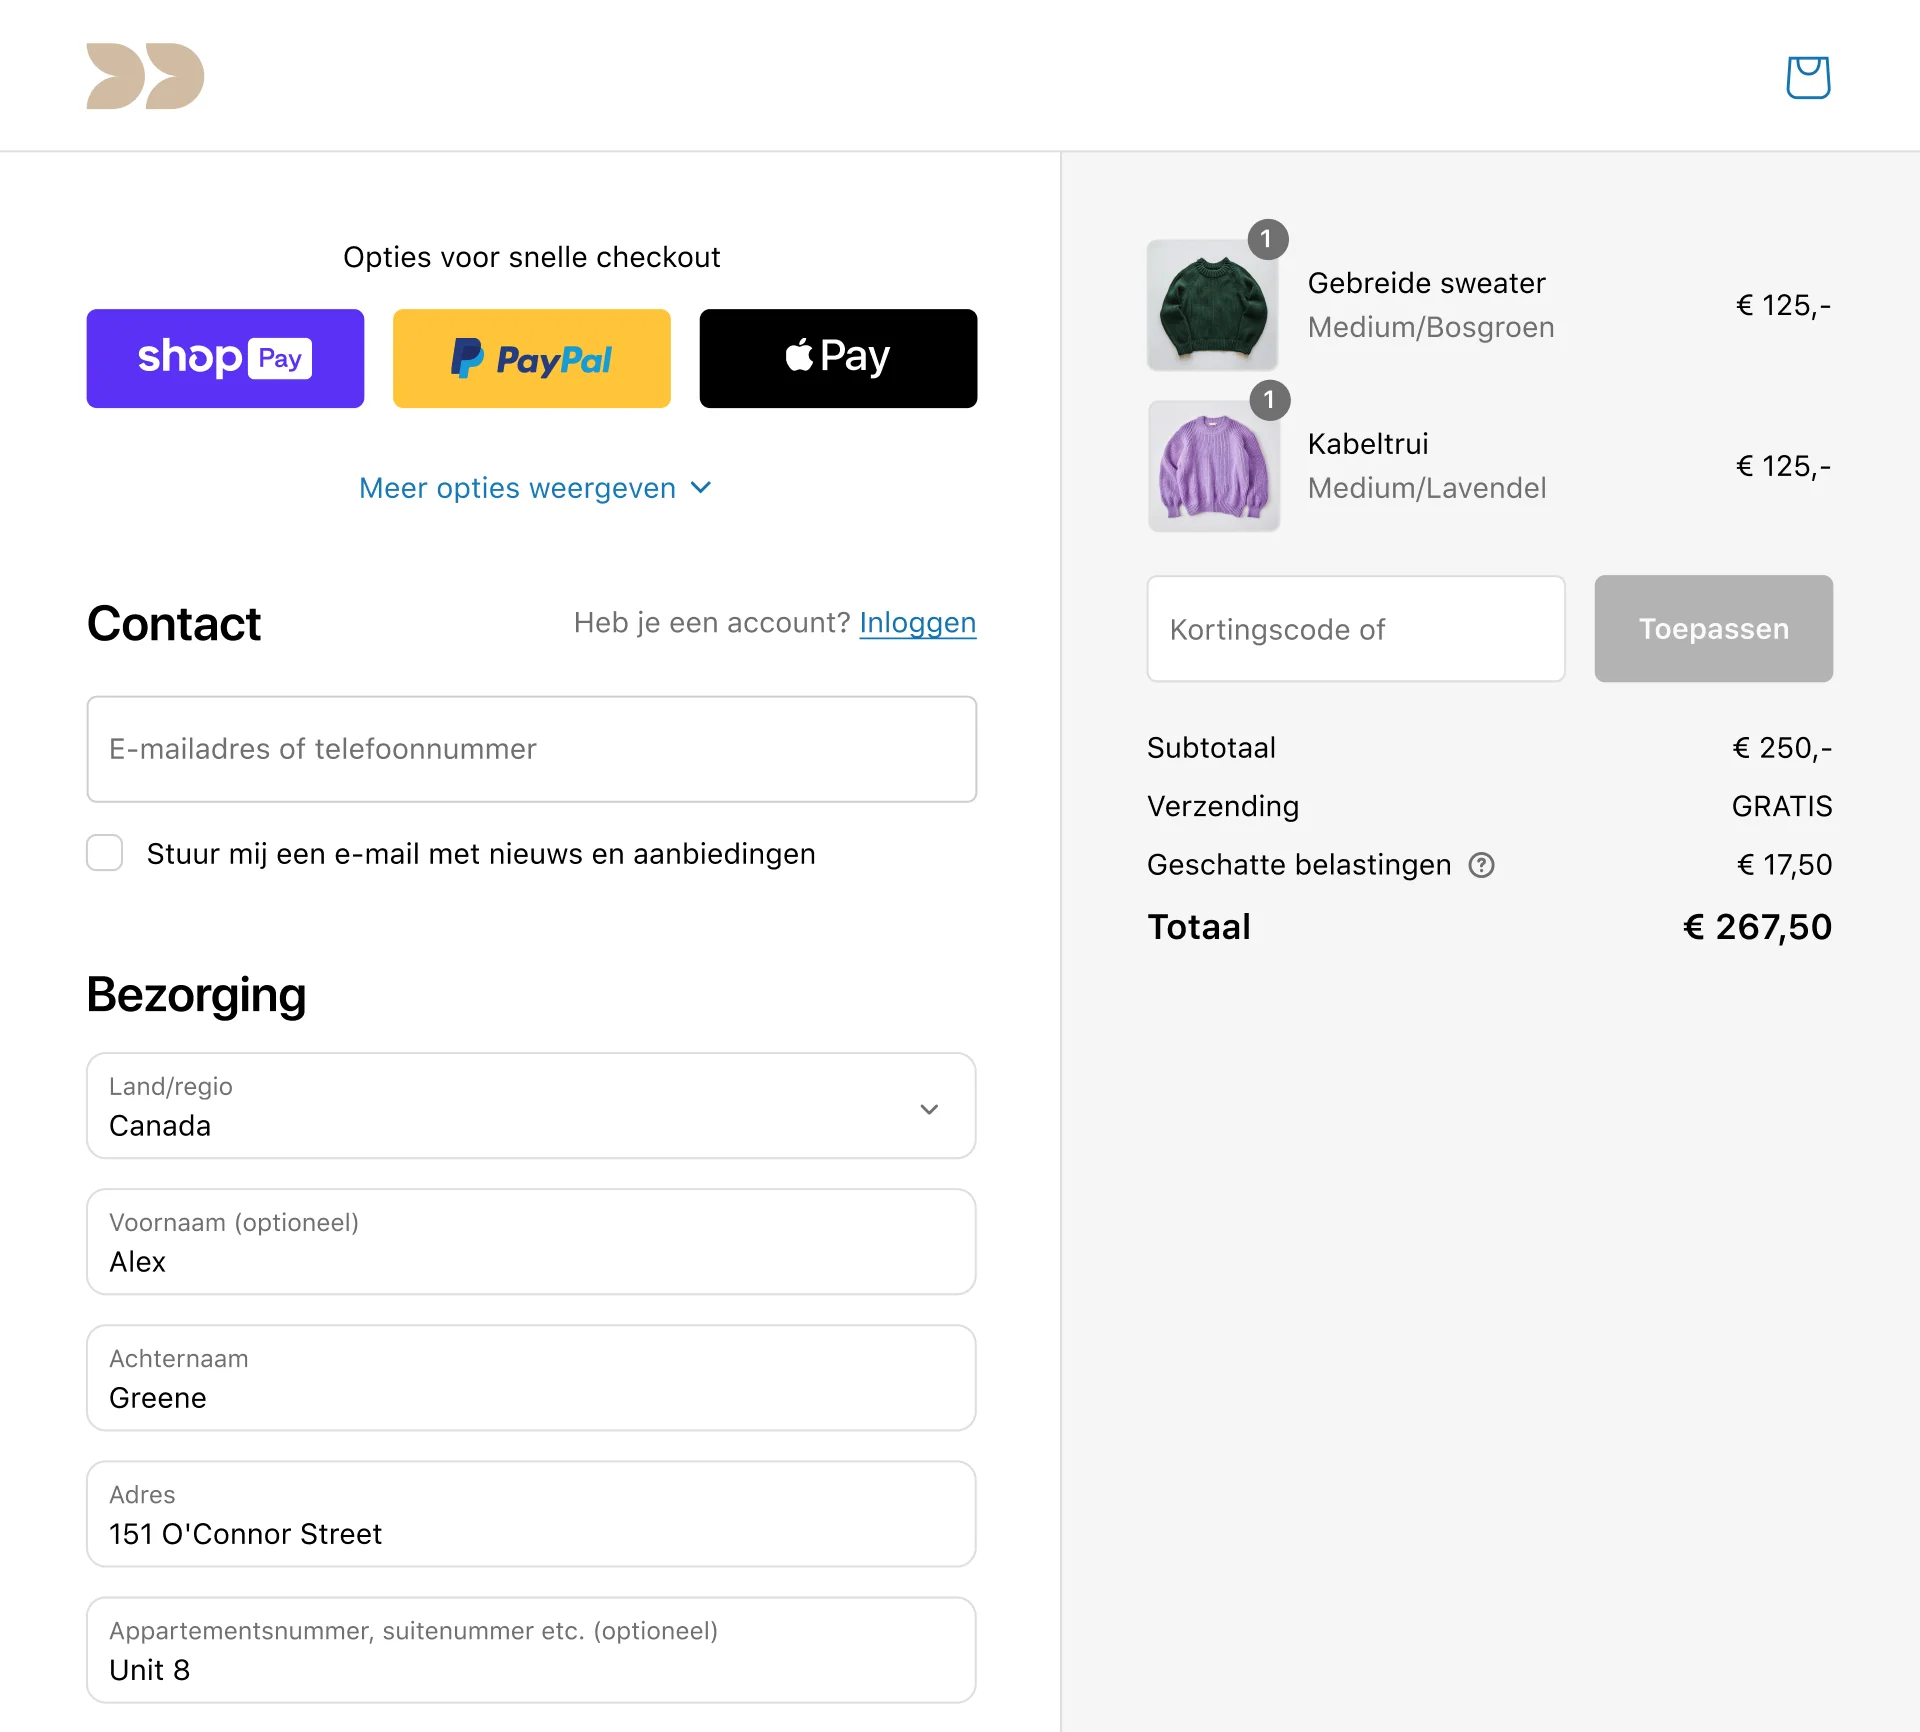Click the quantity badge on green sweater
Viewport: 1920px width, 1732px height.
tap(1267, 239)
